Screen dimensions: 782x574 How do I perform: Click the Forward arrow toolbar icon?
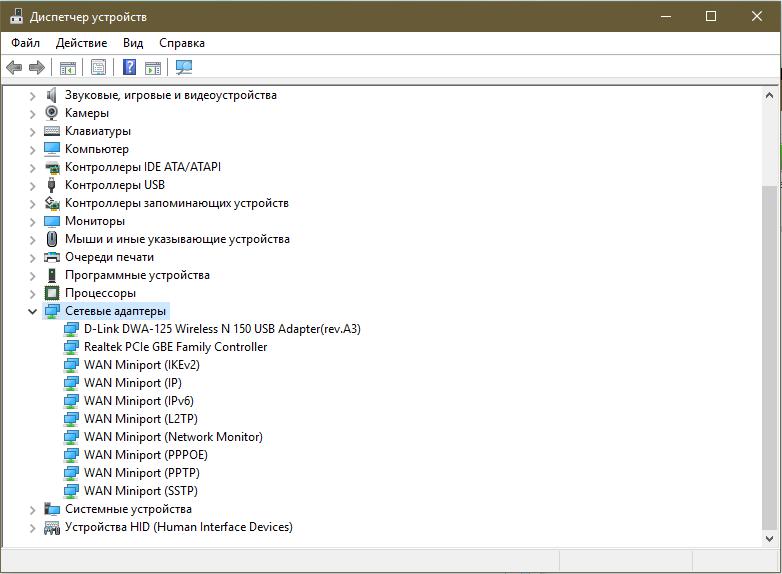(x=37, y=67)
